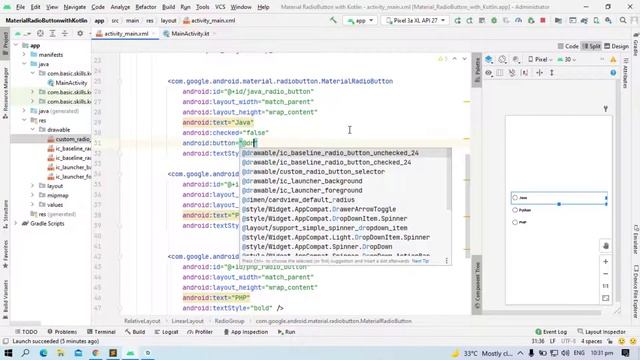Expand Gradle Scripts node
The width and height of the screenshot is (640, 360).
click(x=16, y=224)
